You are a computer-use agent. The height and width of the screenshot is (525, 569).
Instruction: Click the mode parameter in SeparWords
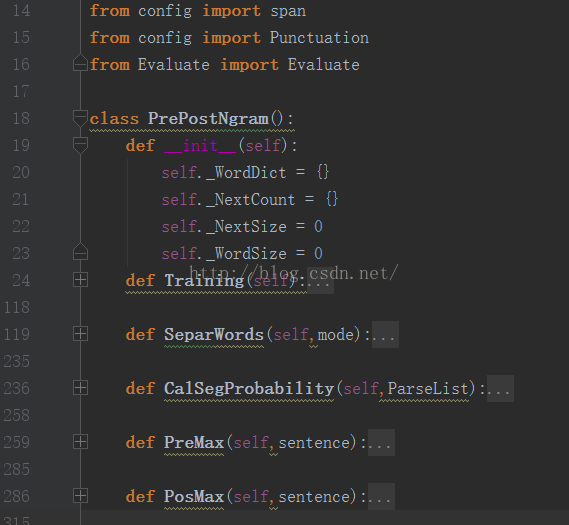[336, 335]
